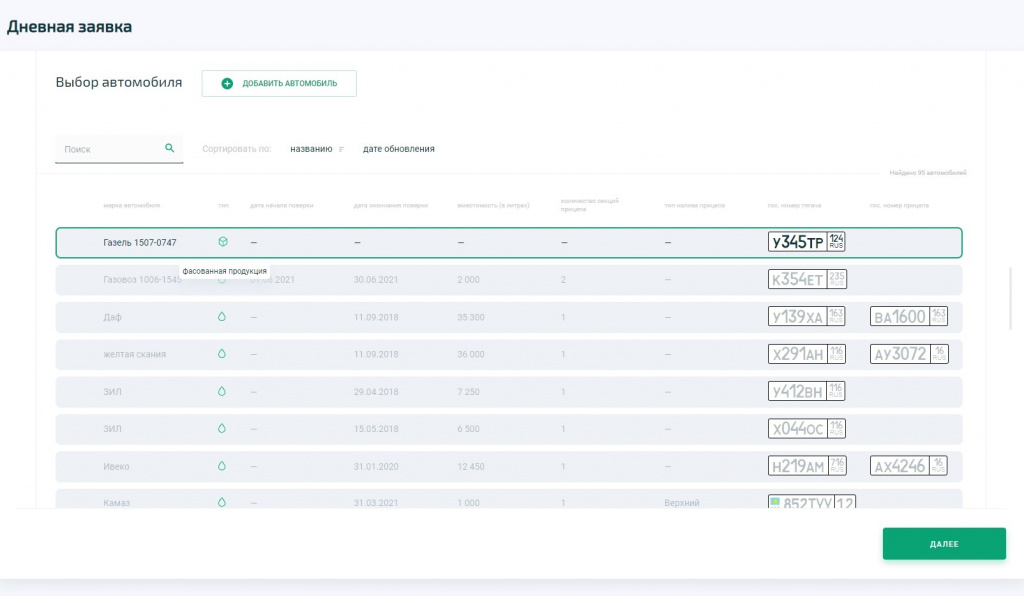Image resolution: width=1024 pixels, height=596 pixels.
Task: Click the green ДАЛЕЕ button
Action: tap(944, 544)
